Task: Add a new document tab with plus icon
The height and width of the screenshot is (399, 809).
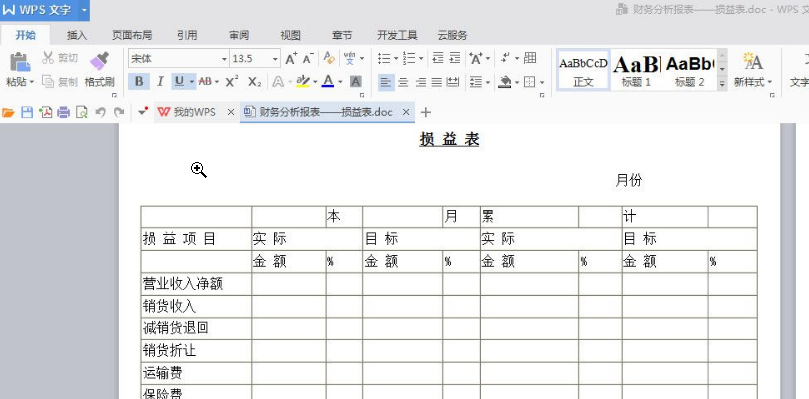Action: click(426, 112)
